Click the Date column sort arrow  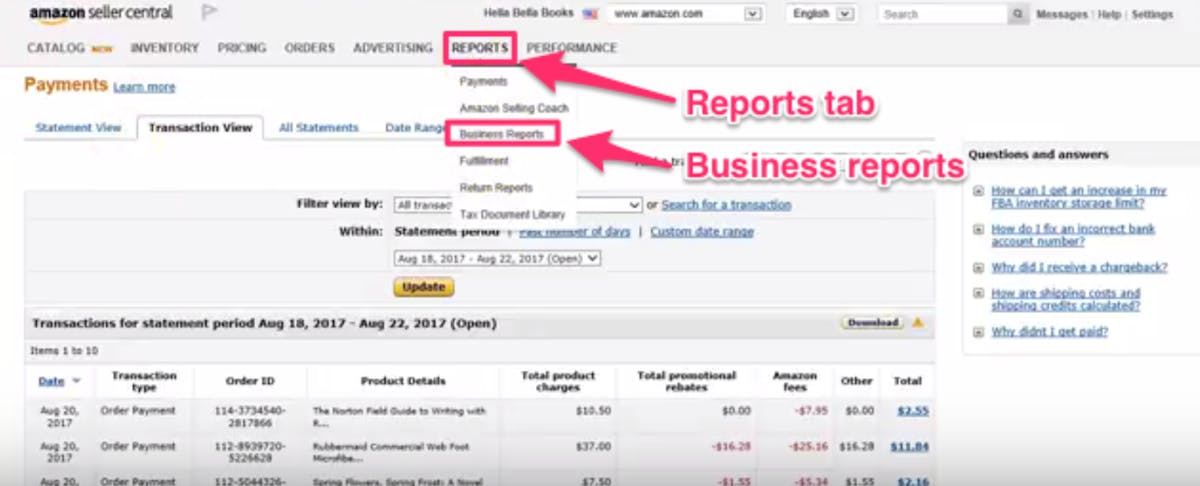pyautogui.click(x=76, y=381)
